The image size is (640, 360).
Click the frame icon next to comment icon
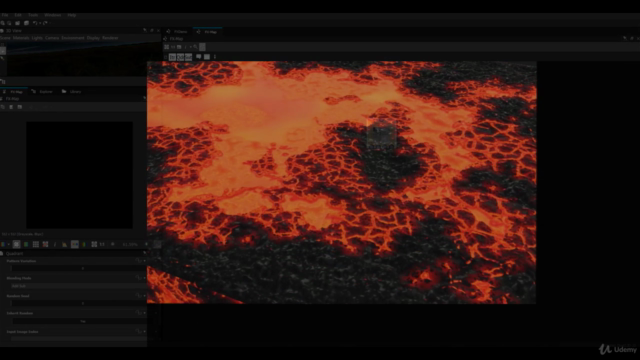click(x=207, y=57)
